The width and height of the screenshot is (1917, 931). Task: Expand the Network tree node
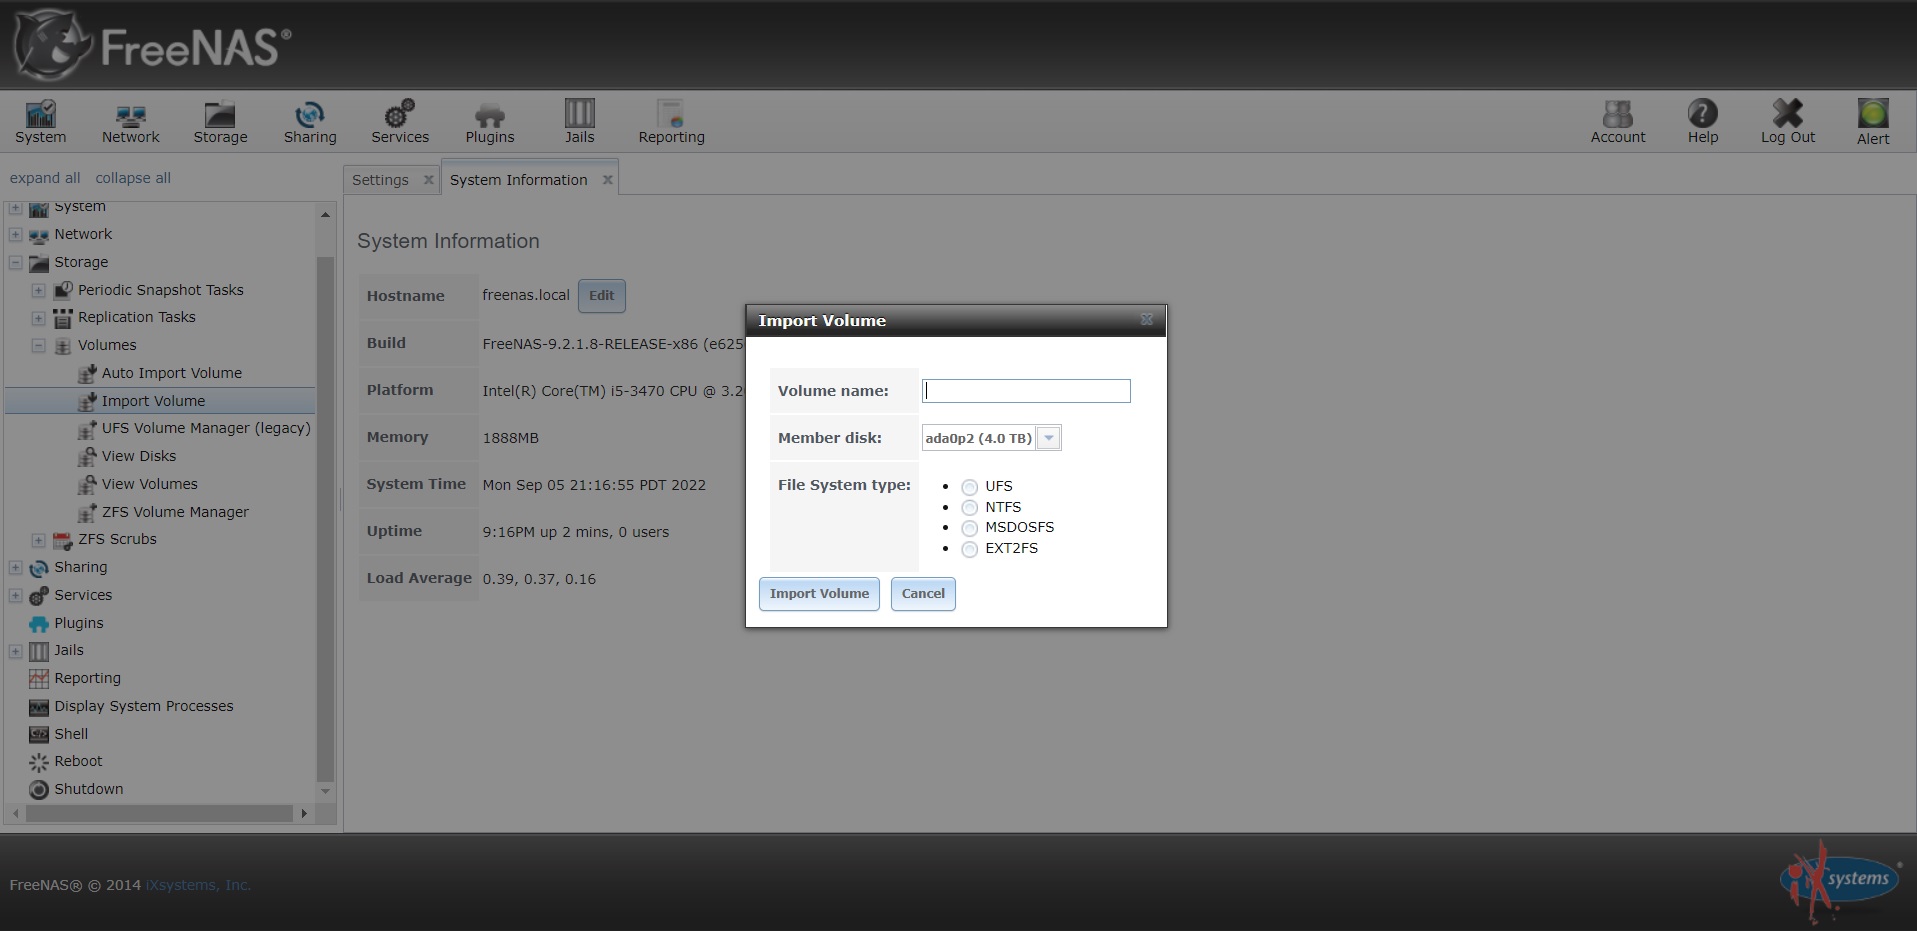[15, 234]
